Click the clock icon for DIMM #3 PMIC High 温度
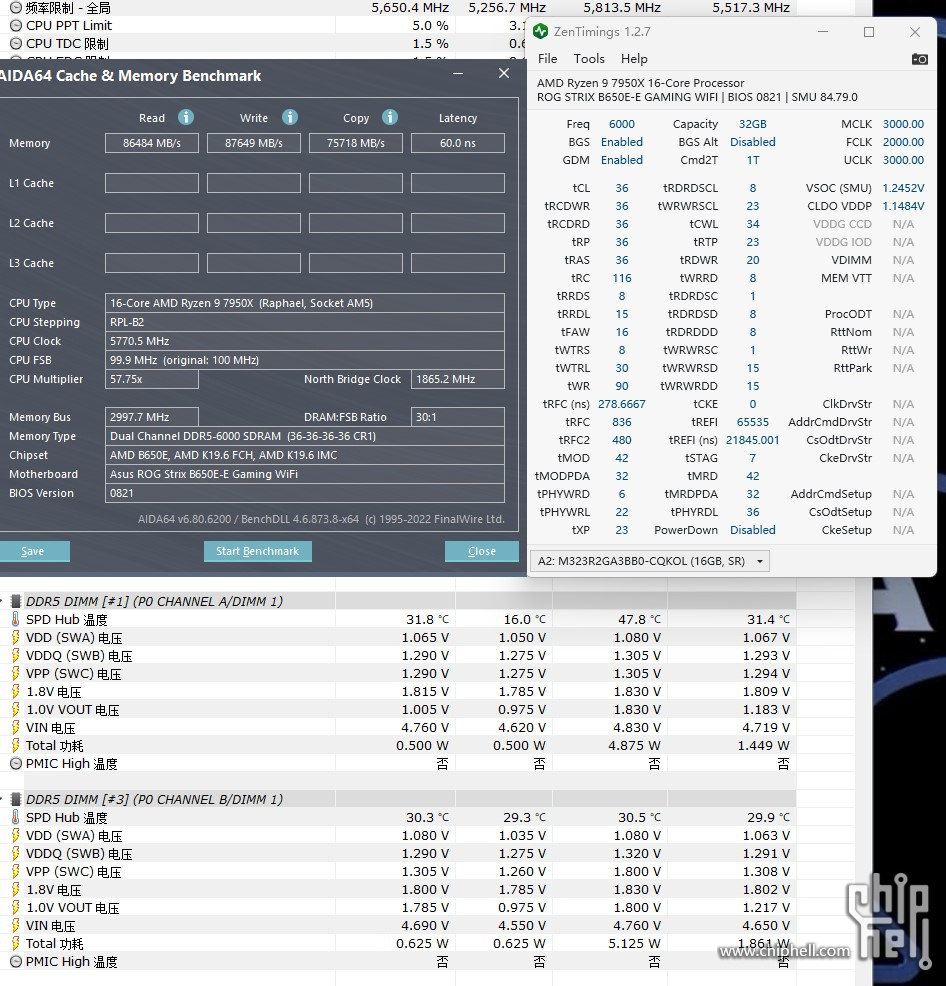 click(16, 962)
